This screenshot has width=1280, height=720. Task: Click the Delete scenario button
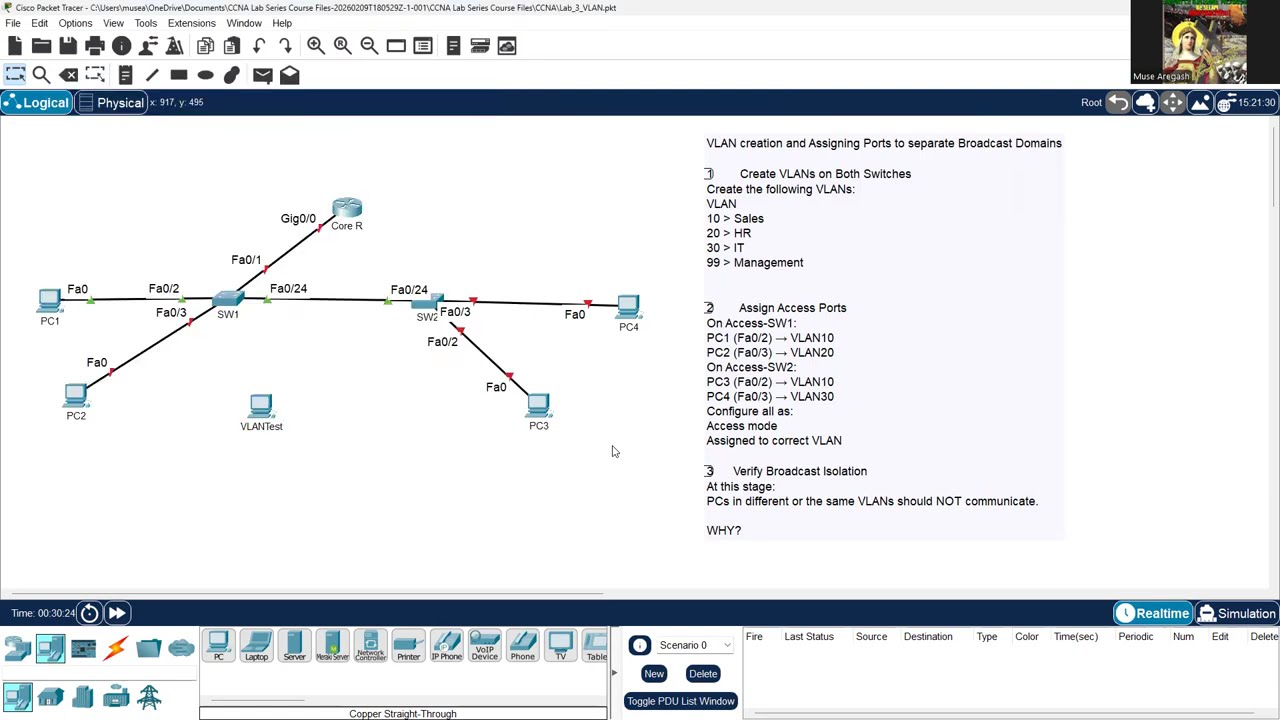click(x=703, y=674)
